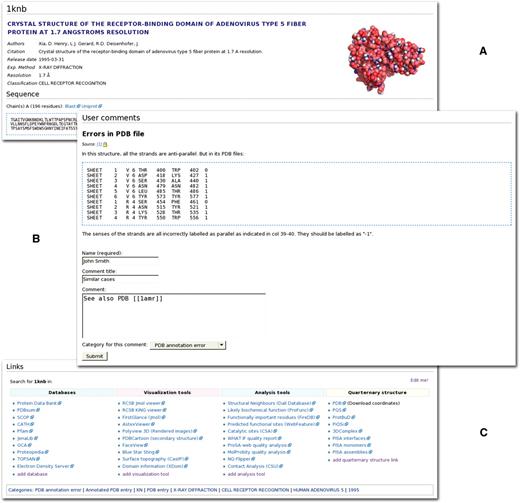
Task: Click the add visualization tool link
Action: [146, 474]
